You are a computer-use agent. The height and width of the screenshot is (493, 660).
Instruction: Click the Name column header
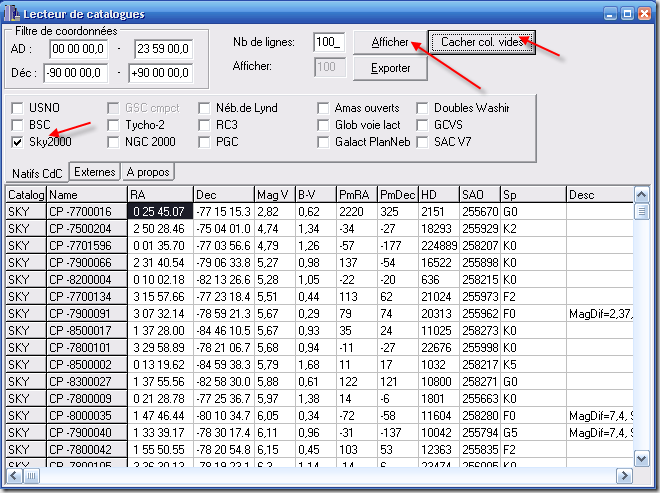87,195
